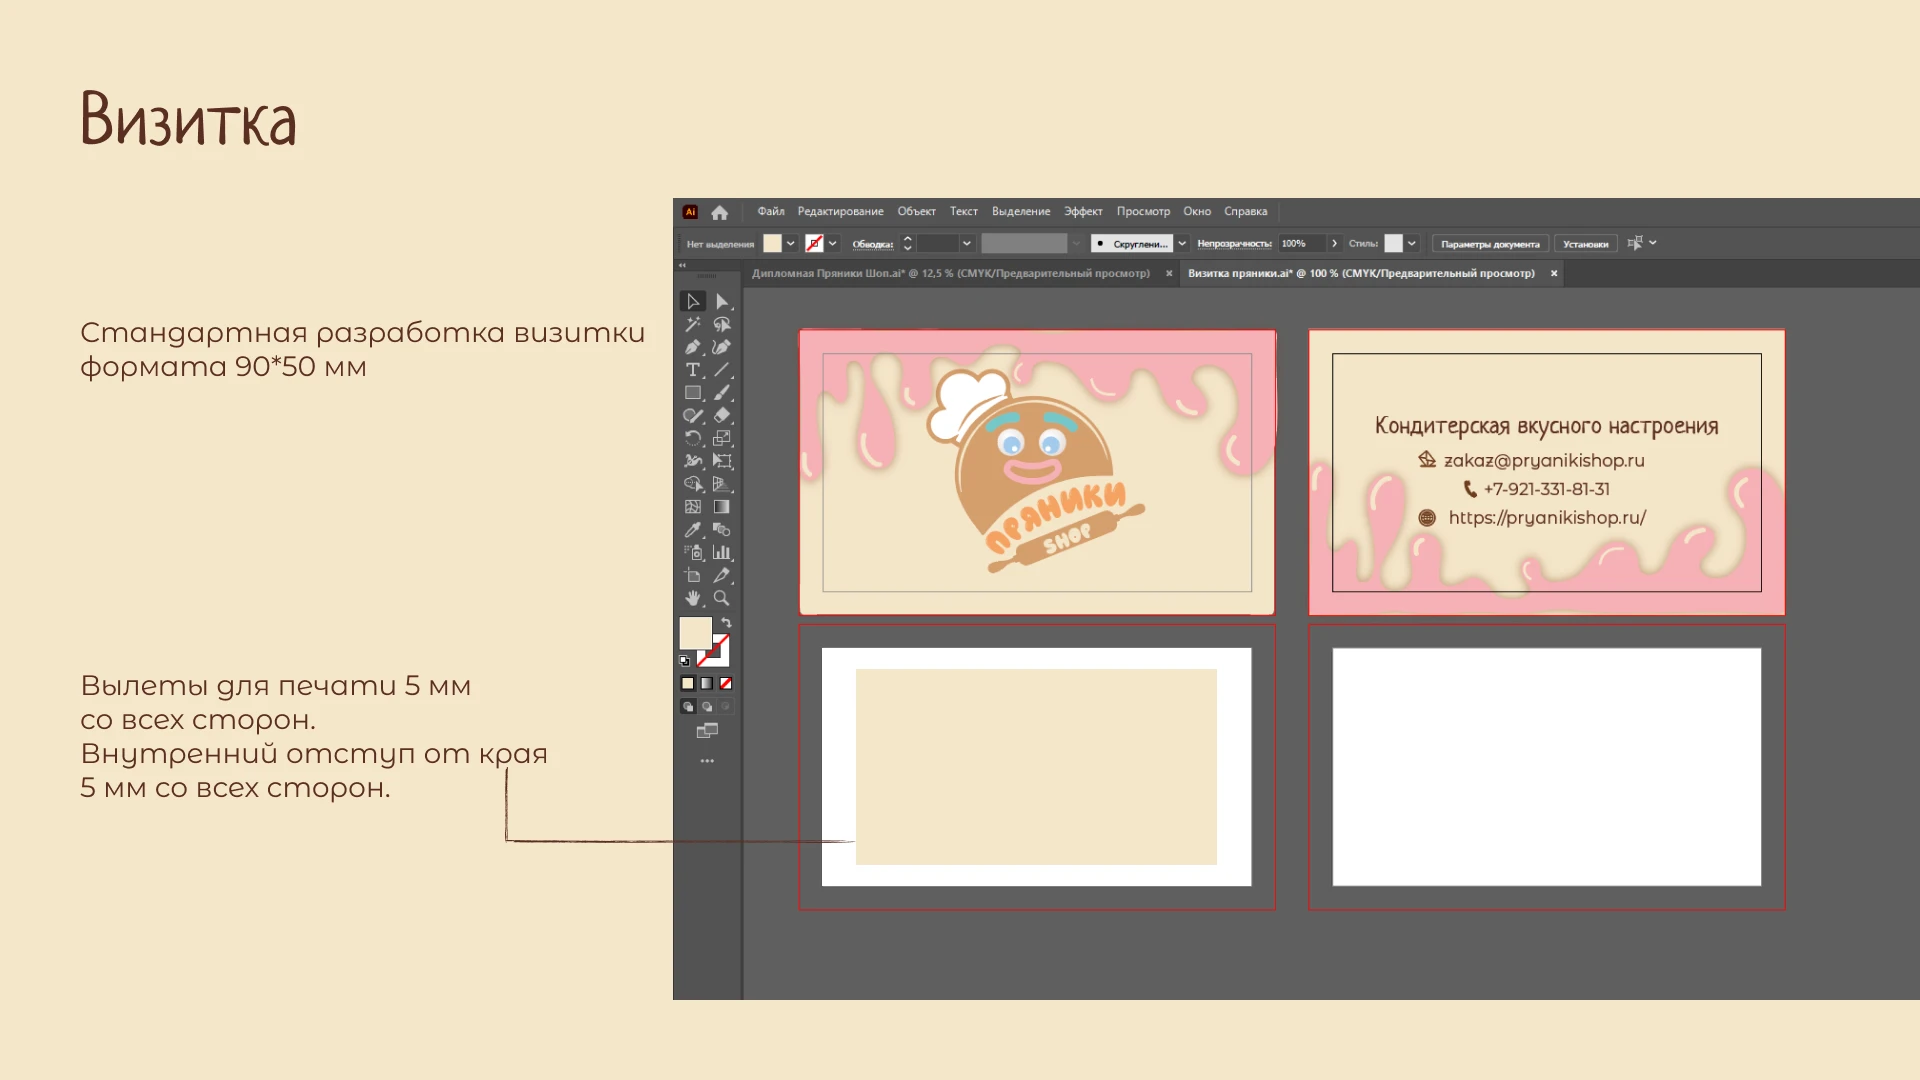Select the Pen tool
This screenshot has height=1080, width=1920.
point(692,347)
